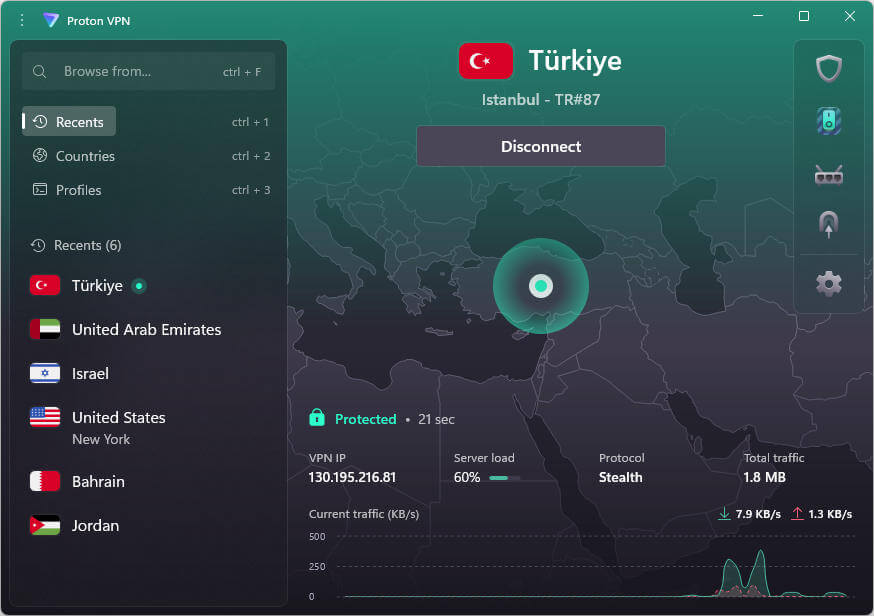Click the Proton VPN logo icon
Viewport: 874px width, 616px height.
(x=51, y=21)
